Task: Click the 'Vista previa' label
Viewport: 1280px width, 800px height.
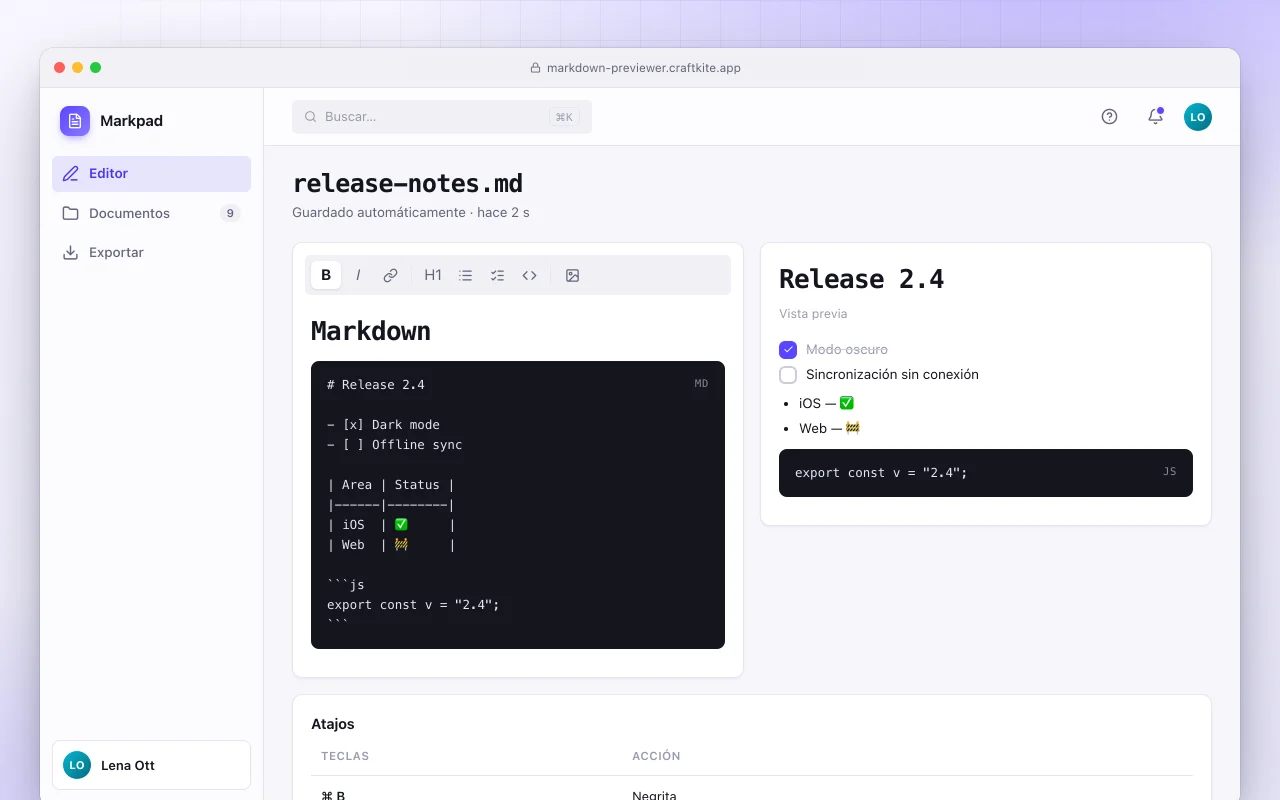Action: (x=813, y=314)
